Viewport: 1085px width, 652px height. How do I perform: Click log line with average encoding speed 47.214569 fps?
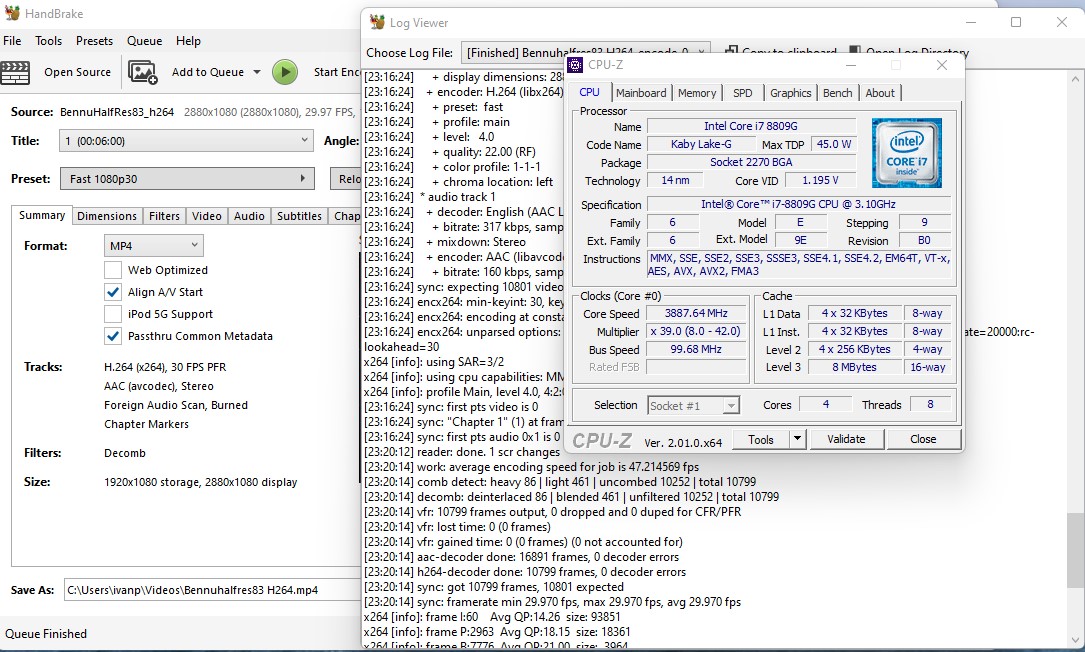point(531,467)
